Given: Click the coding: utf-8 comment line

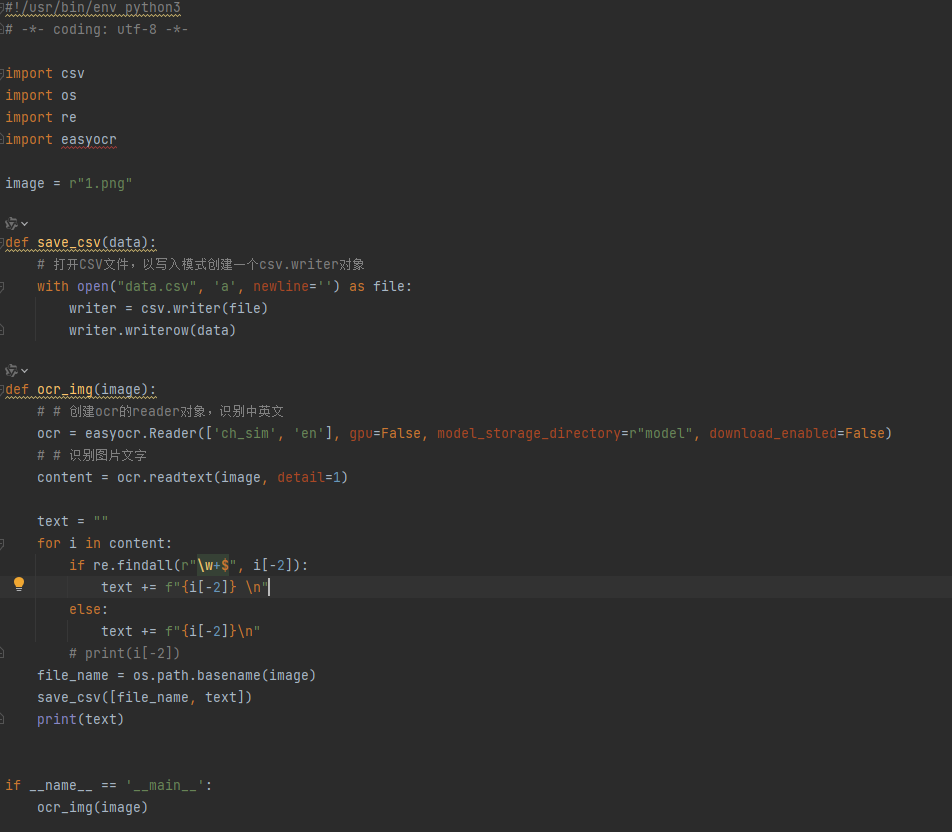Looking at the screenshot, I should click(x=97, y=29).
